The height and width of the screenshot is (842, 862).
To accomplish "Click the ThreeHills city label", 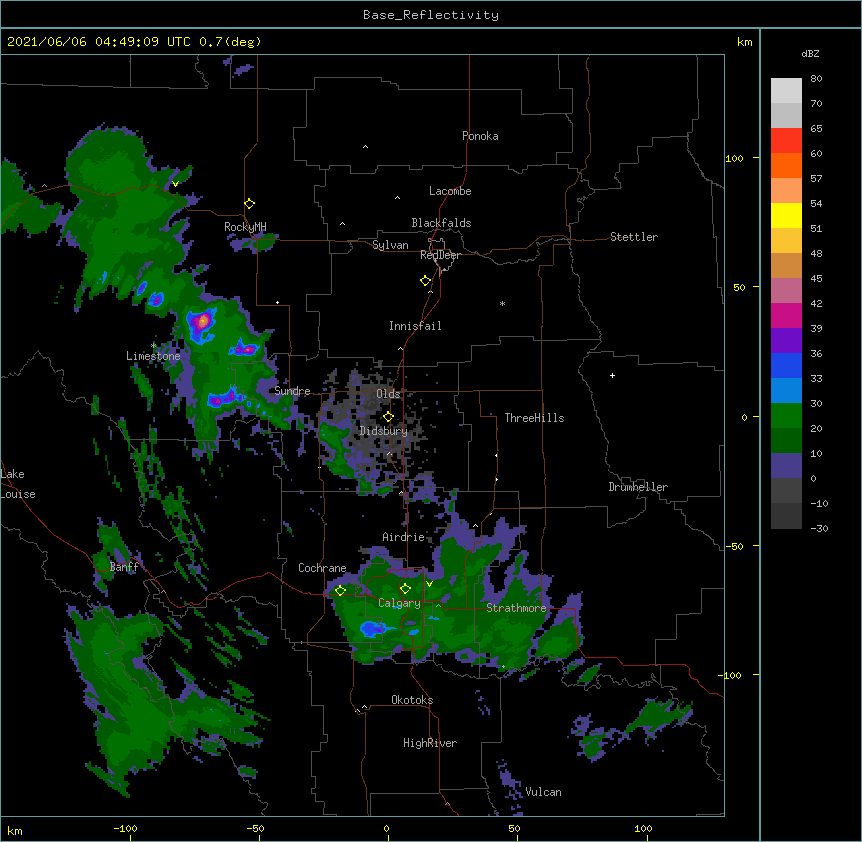I will click(x=534, y=418).
